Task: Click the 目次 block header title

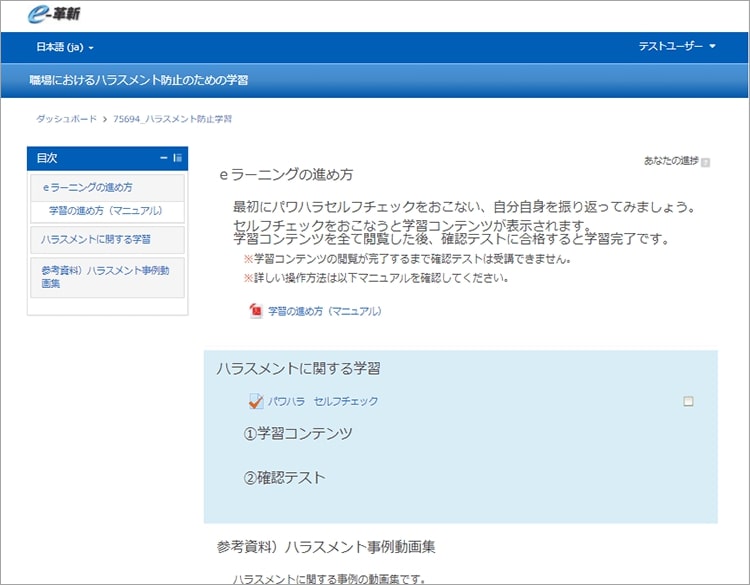Action: (47, 158)
